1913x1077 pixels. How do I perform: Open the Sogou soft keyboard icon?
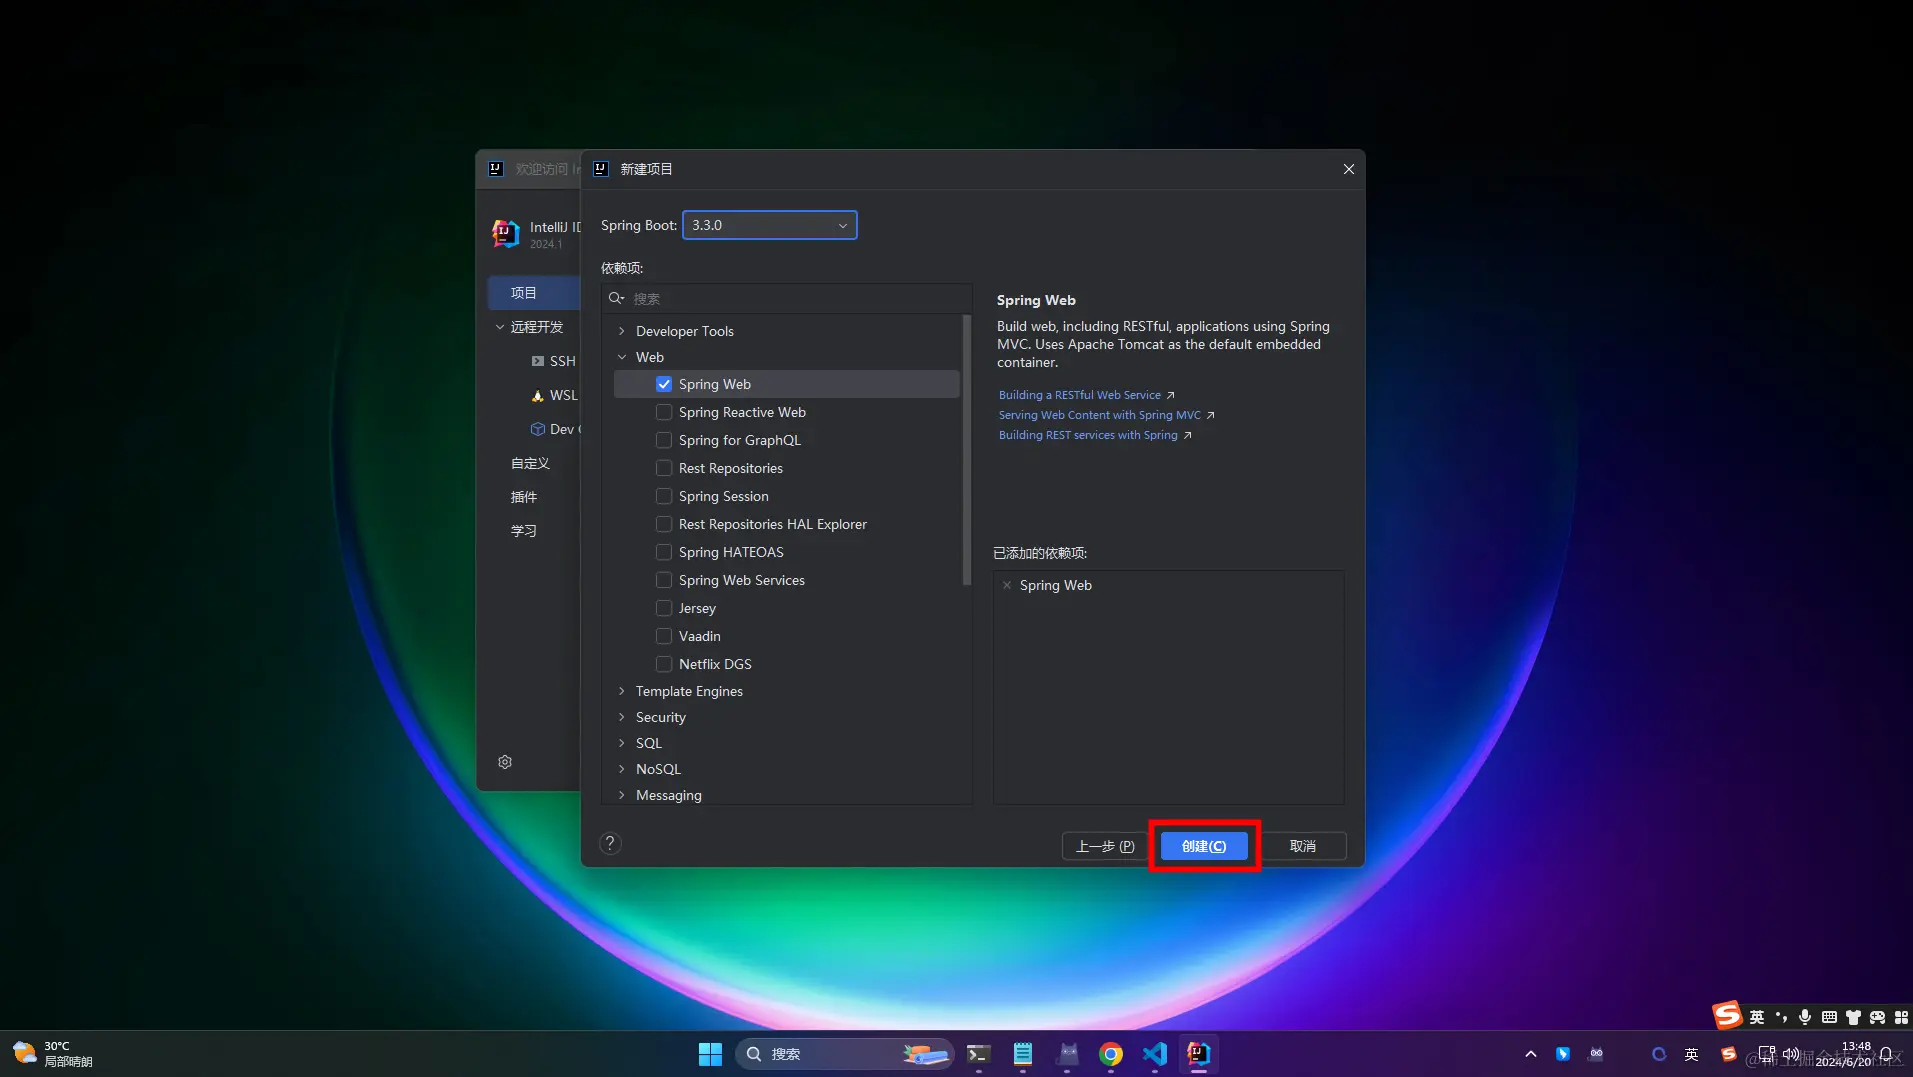coord(1829,1017)
